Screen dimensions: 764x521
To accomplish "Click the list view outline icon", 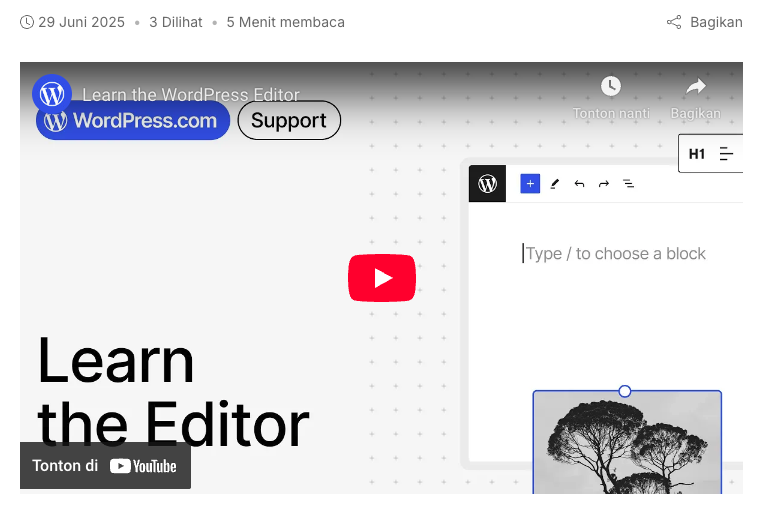I will tap(628, 184).
